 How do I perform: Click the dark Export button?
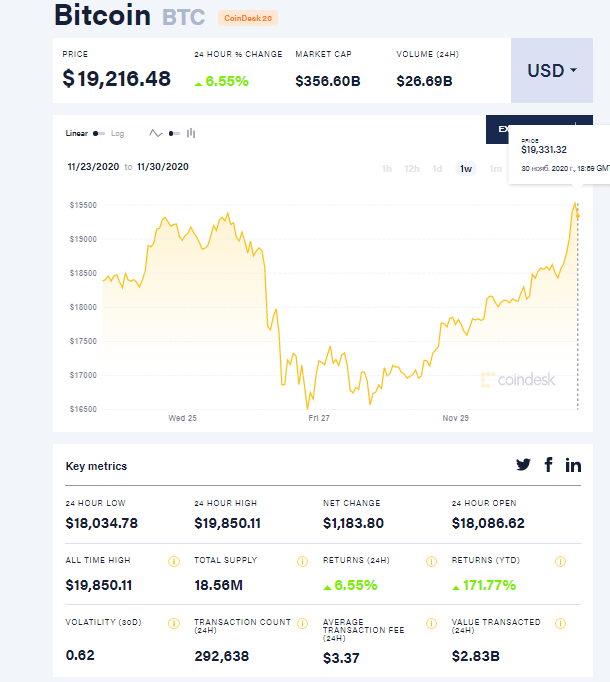pyautogui.click(x=497, y=130)
